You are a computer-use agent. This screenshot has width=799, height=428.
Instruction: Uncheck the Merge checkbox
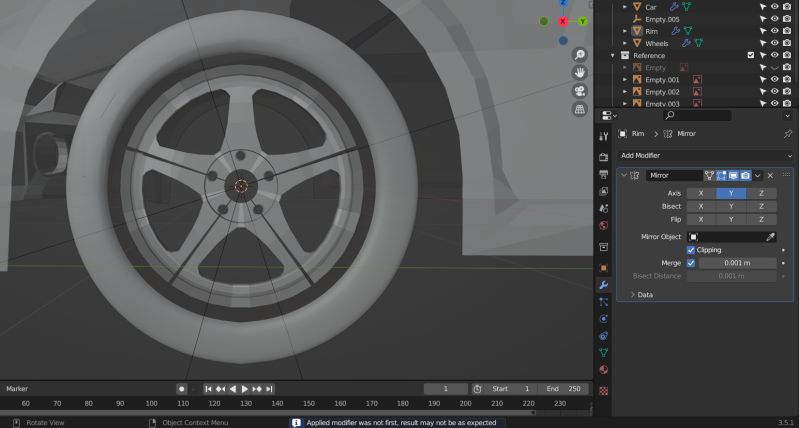pos(691,263)
